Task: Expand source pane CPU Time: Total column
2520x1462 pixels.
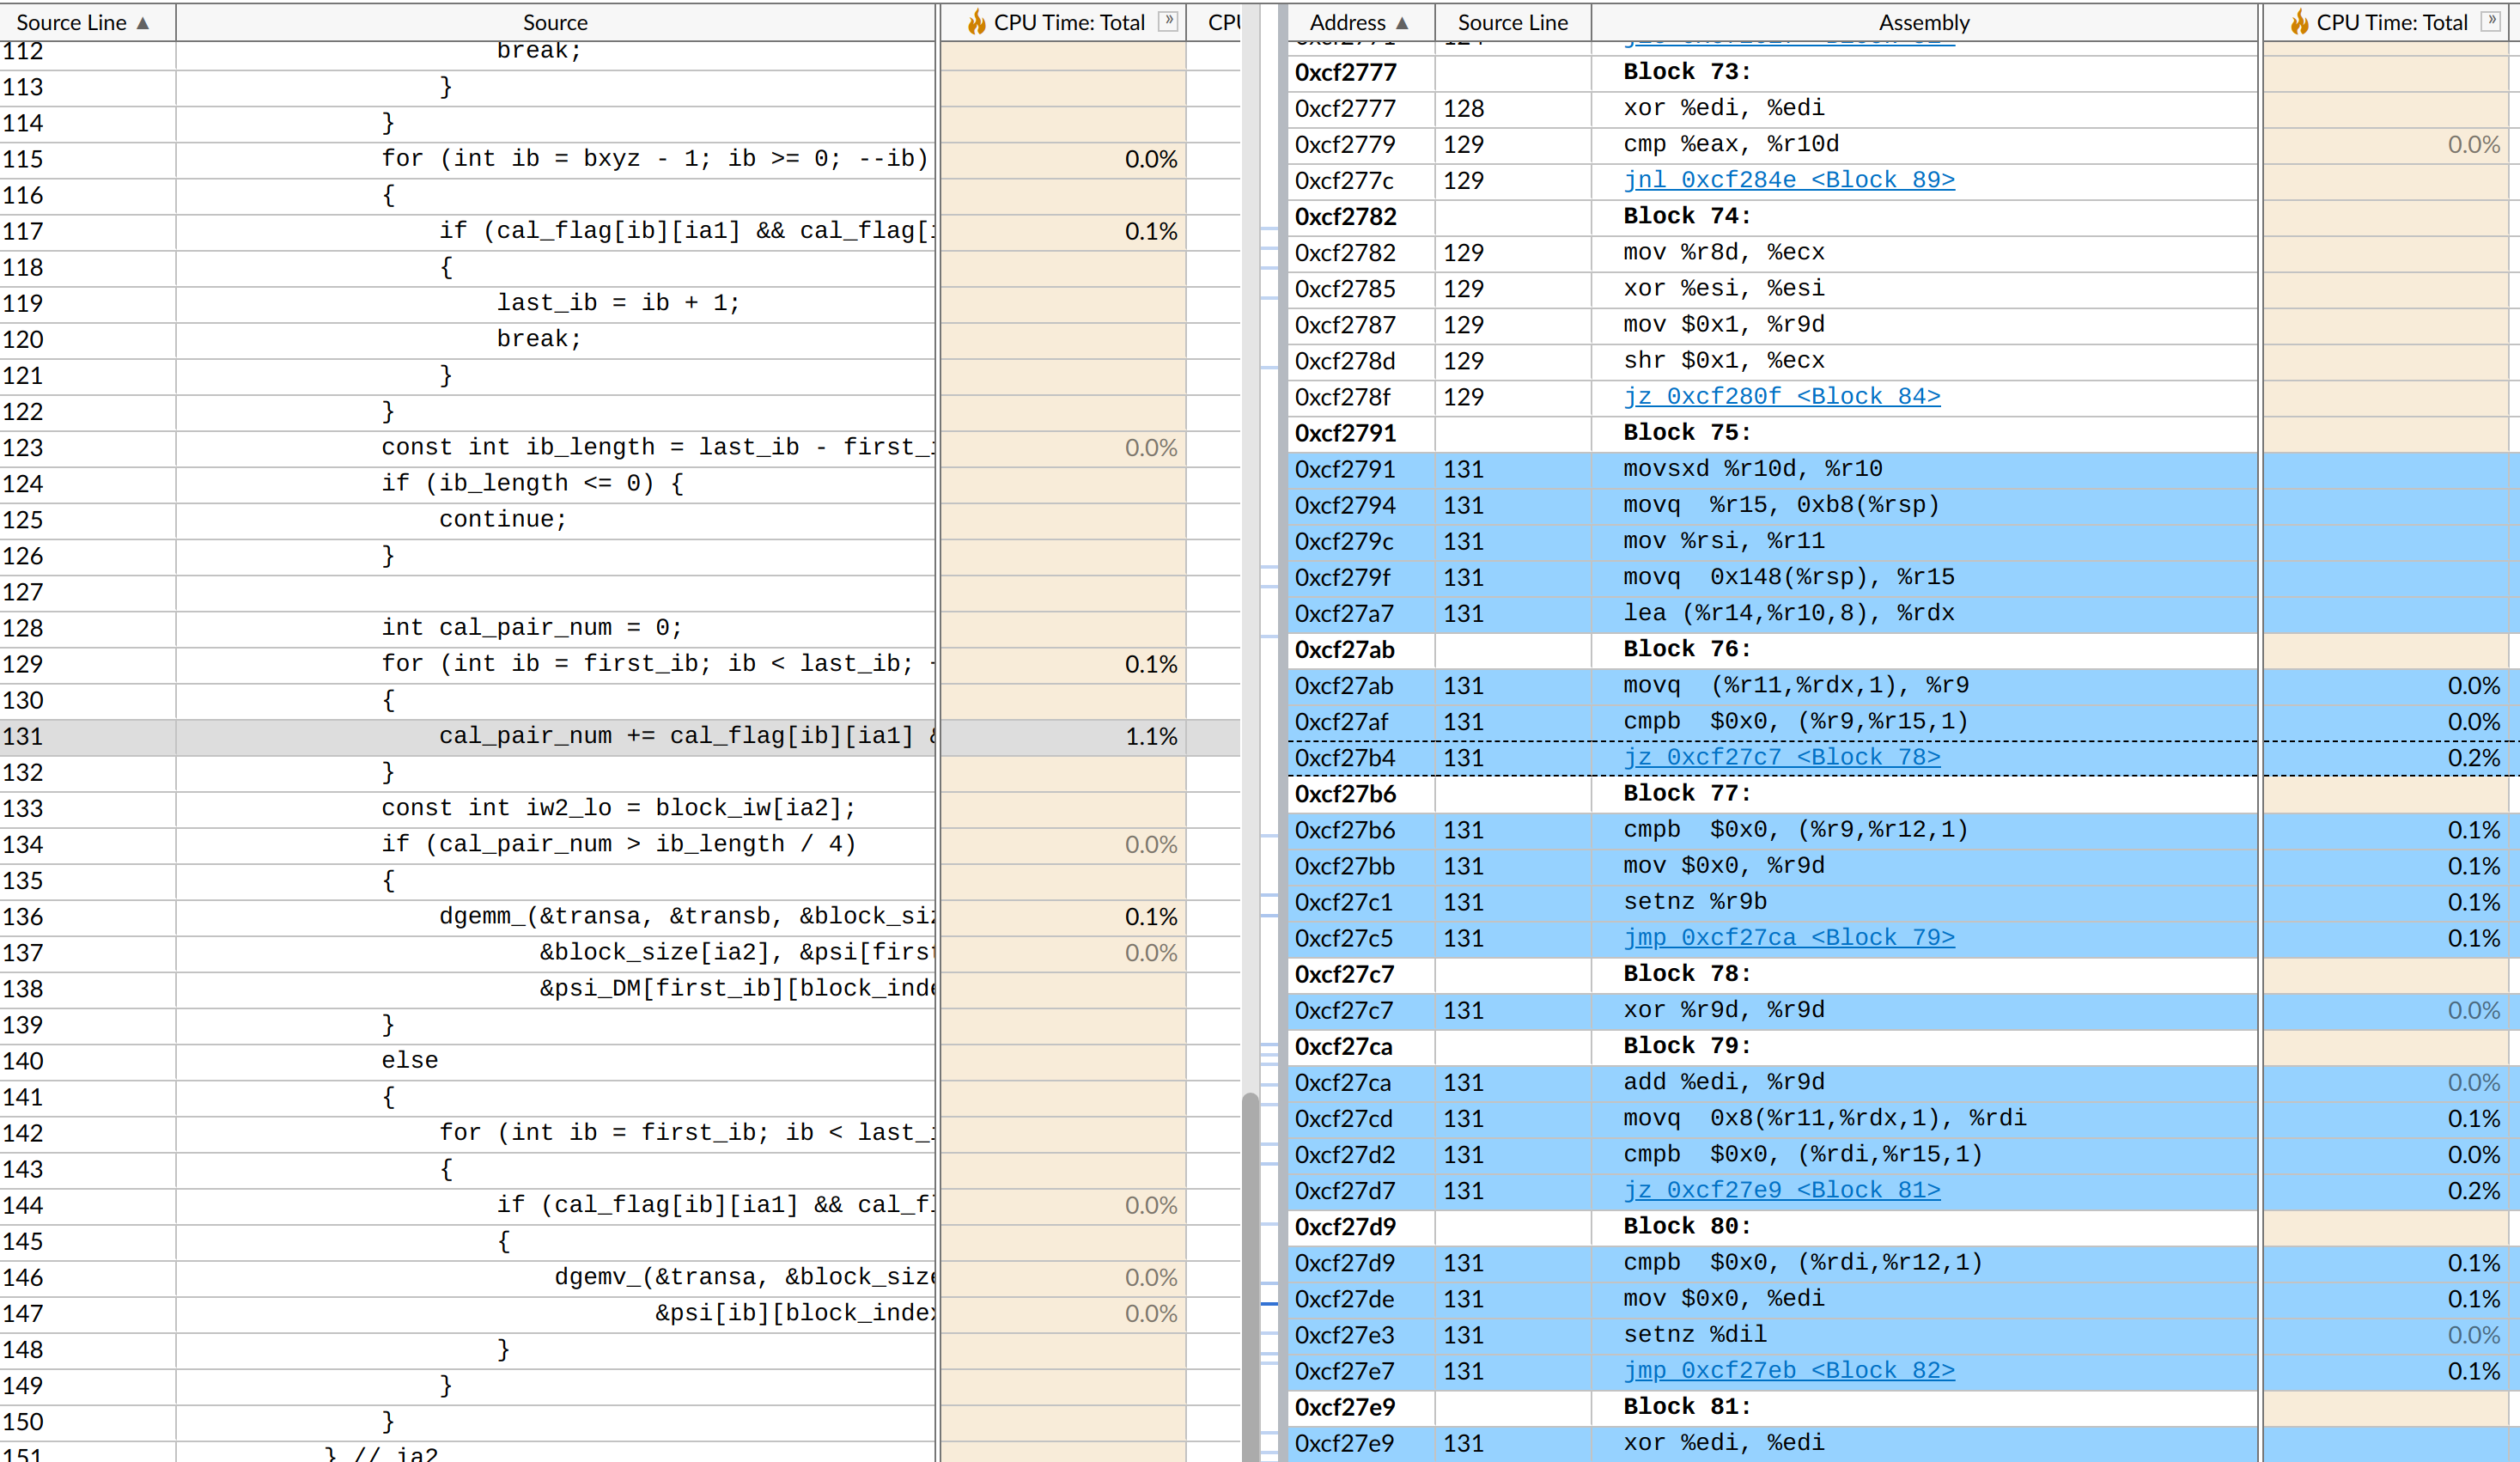Action: coord(1167,21)
